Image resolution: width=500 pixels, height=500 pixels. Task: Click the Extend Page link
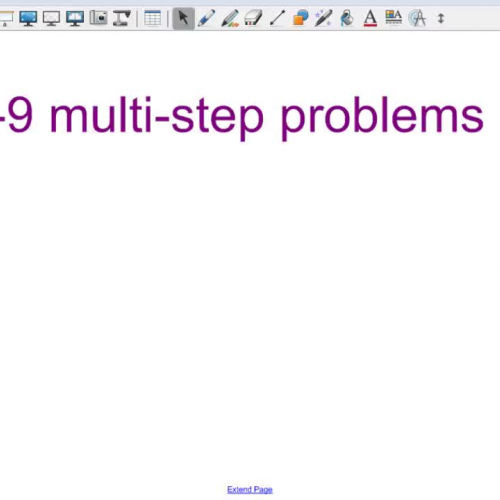point(250,489)
